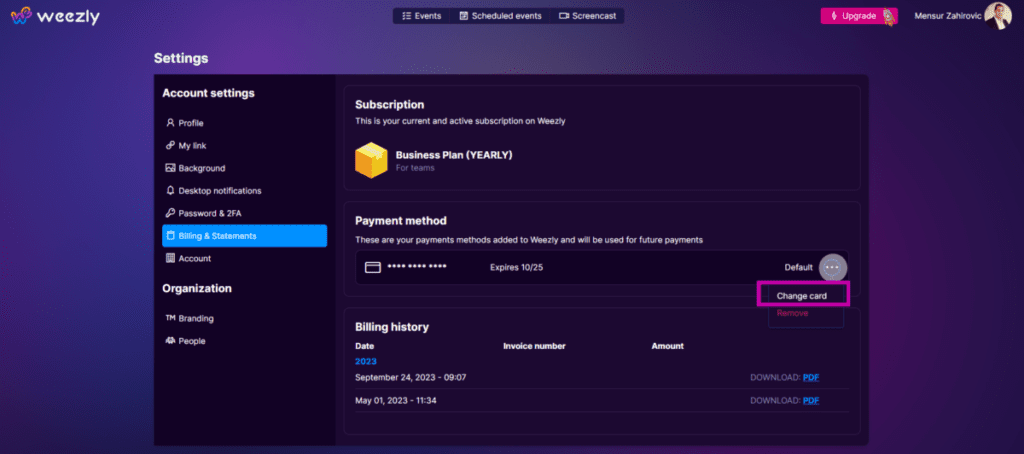Select Billing & Statements in sidebar

[x=244, y=236]
